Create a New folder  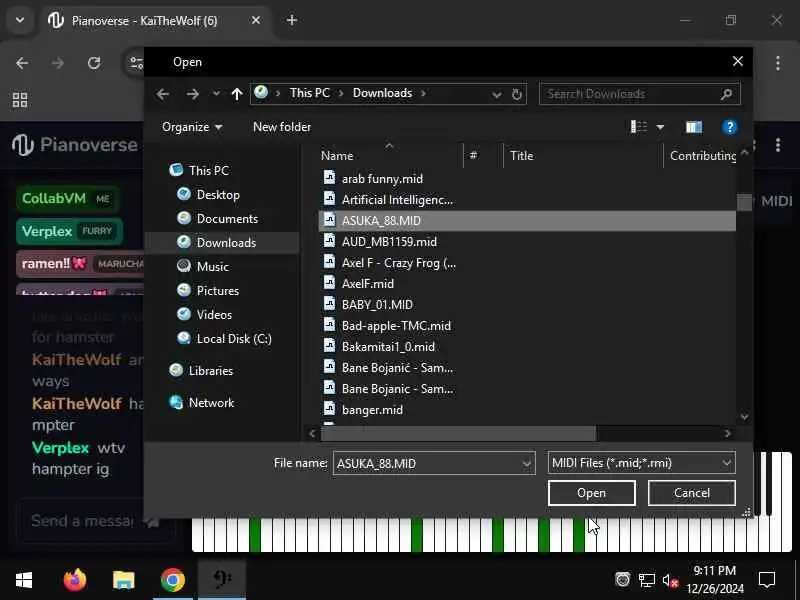coord(282,127)
